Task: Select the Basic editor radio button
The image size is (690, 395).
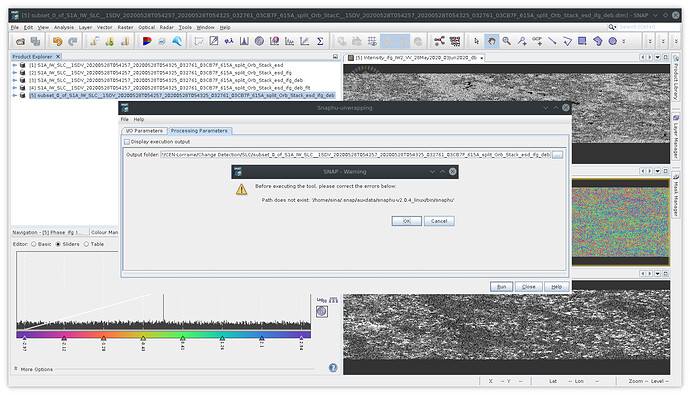Action: (x=33, y=244)
